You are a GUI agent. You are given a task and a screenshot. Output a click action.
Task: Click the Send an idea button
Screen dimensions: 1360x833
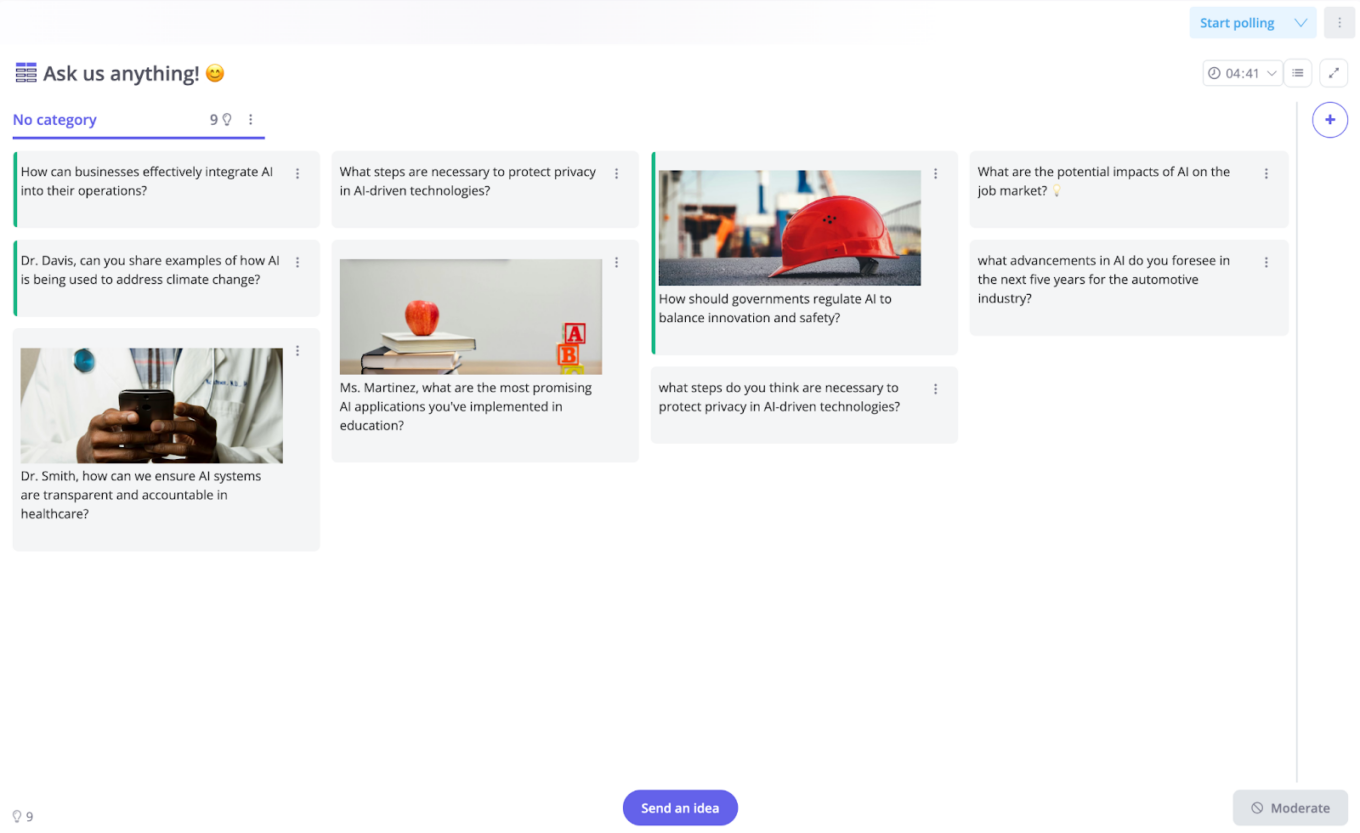[x=680, y=808]
